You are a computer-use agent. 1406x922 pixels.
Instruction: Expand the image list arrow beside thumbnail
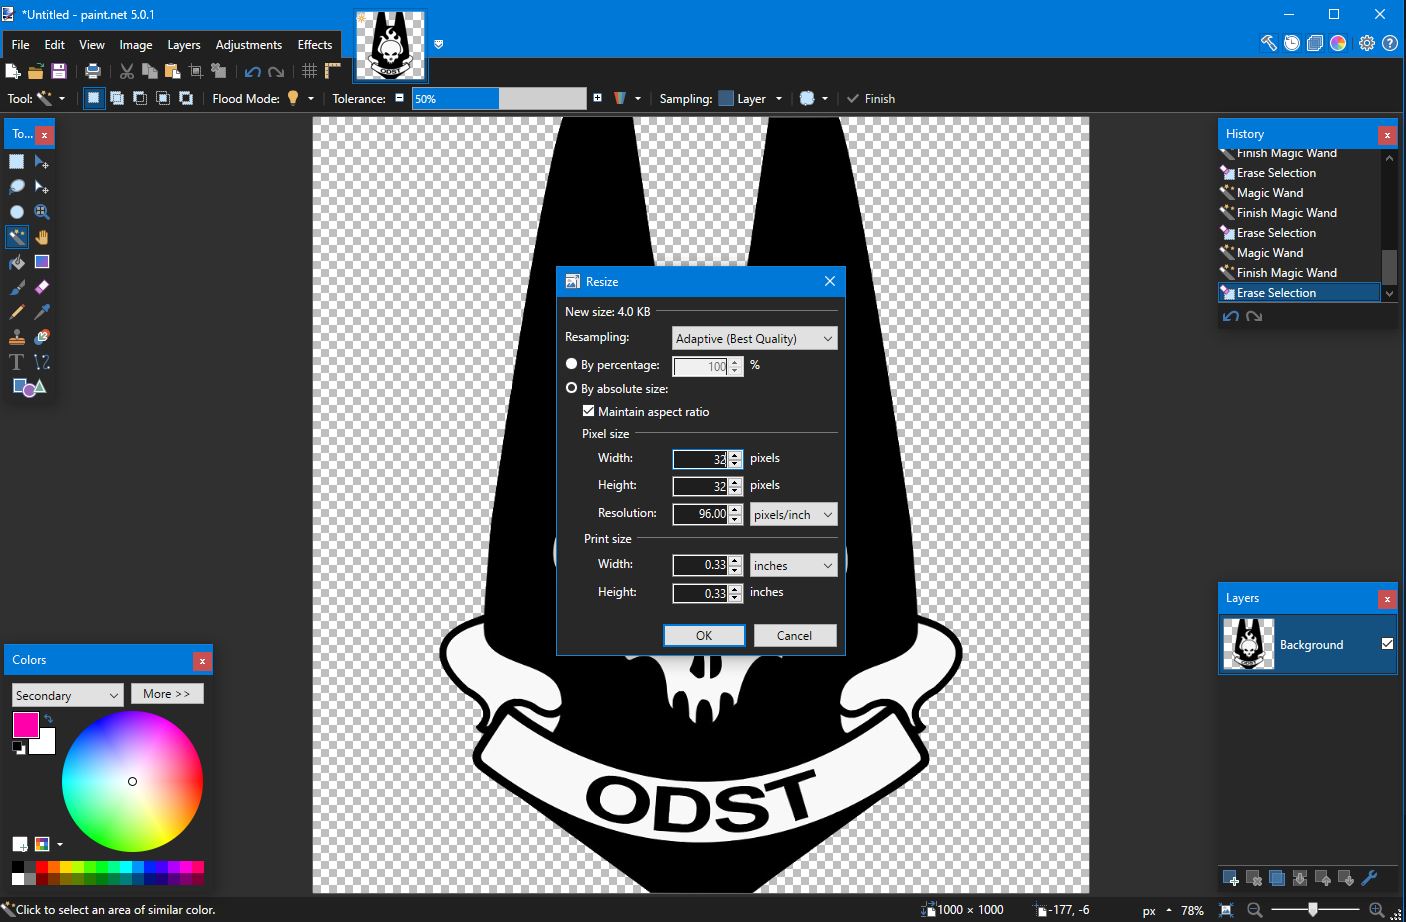(438, 44)
